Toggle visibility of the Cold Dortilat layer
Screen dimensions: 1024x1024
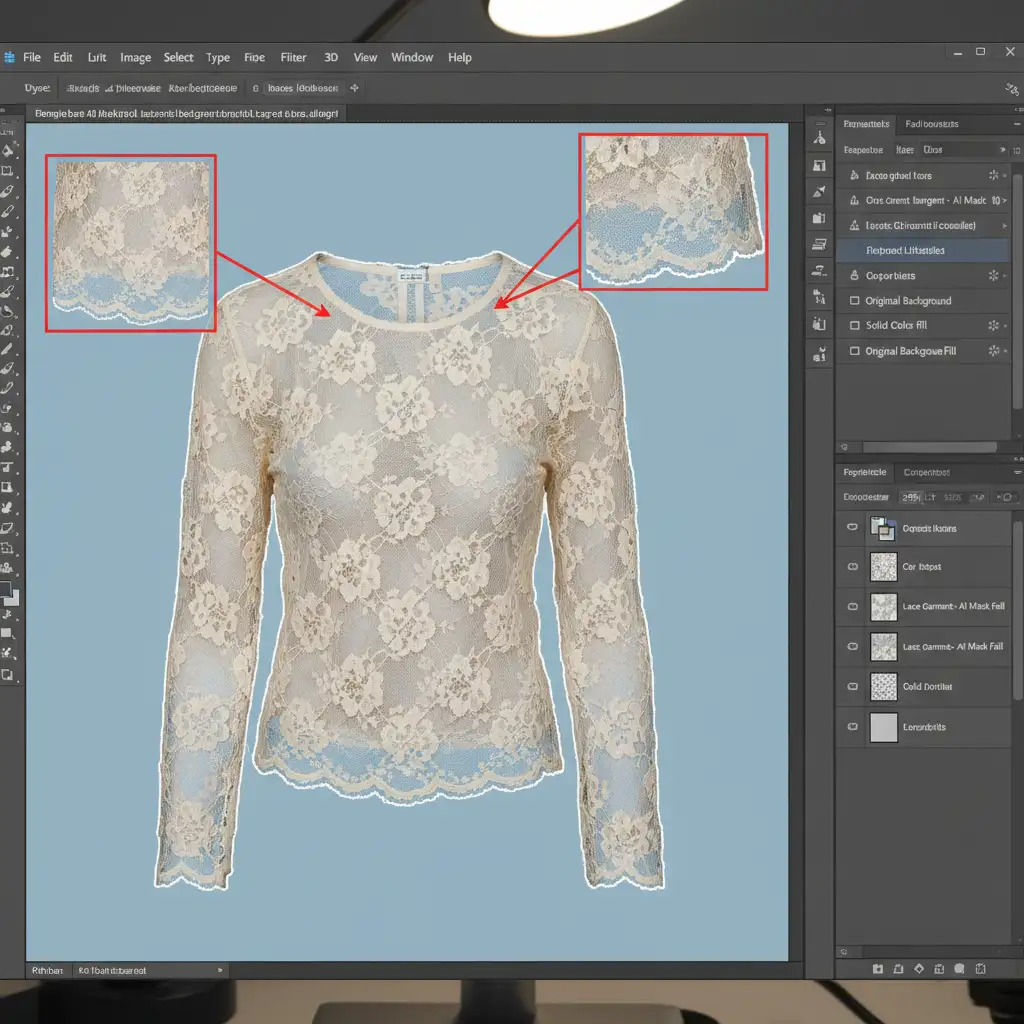click(x=852, y=687)
